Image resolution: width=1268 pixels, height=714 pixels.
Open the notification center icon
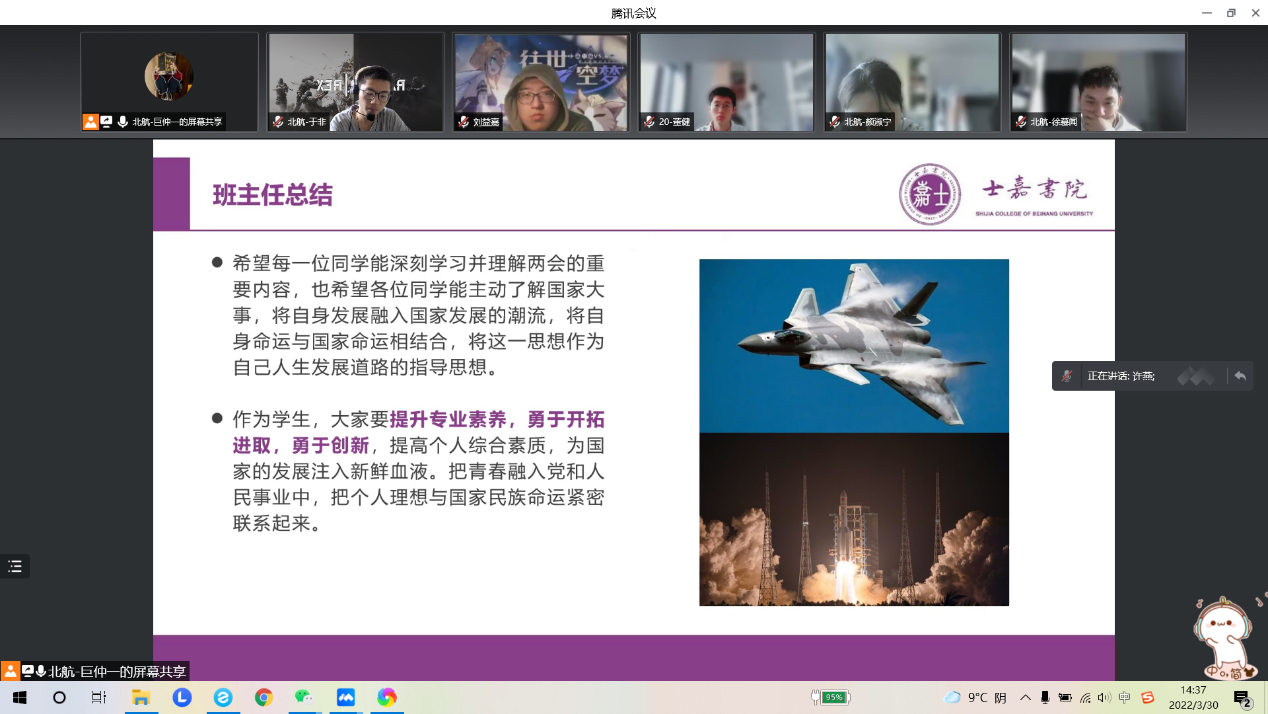[1242, 698]
